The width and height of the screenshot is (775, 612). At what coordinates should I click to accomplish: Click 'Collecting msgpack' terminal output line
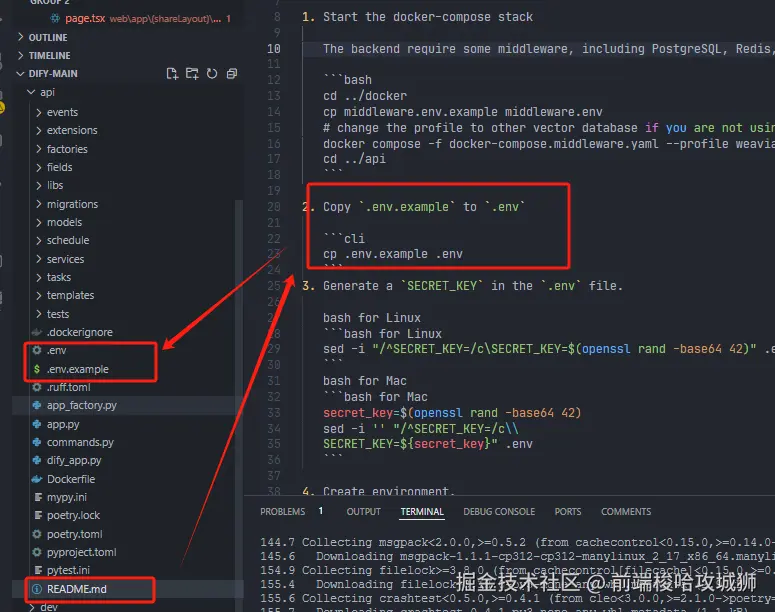point(517,542)
